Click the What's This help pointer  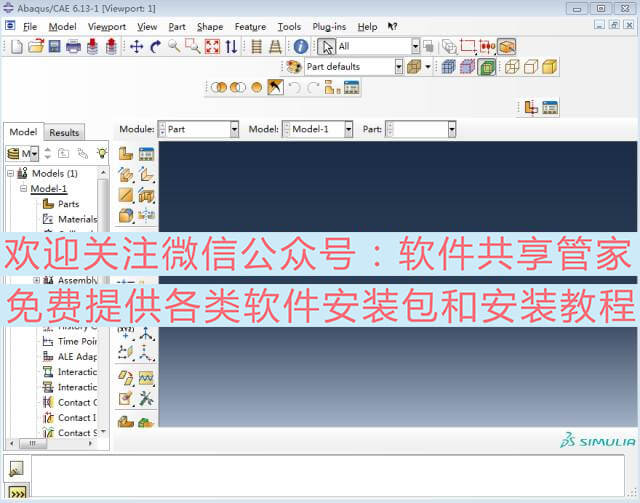coord(392,27)
